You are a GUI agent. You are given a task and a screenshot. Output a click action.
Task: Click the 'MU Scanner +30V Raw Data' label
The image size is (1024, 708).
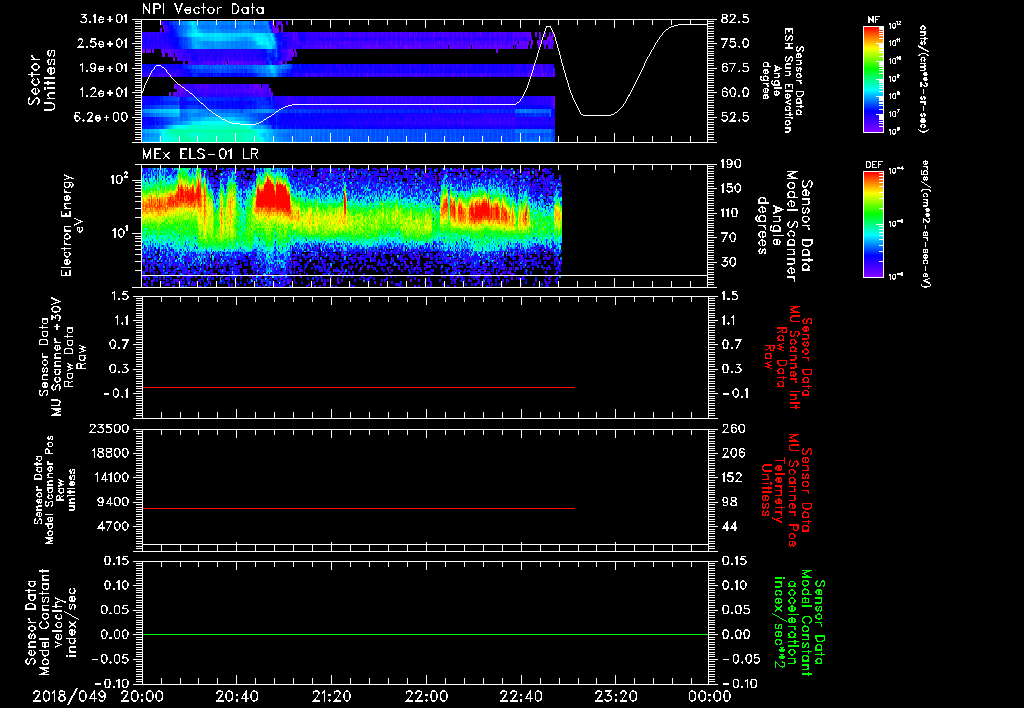[x=63, y=356]
